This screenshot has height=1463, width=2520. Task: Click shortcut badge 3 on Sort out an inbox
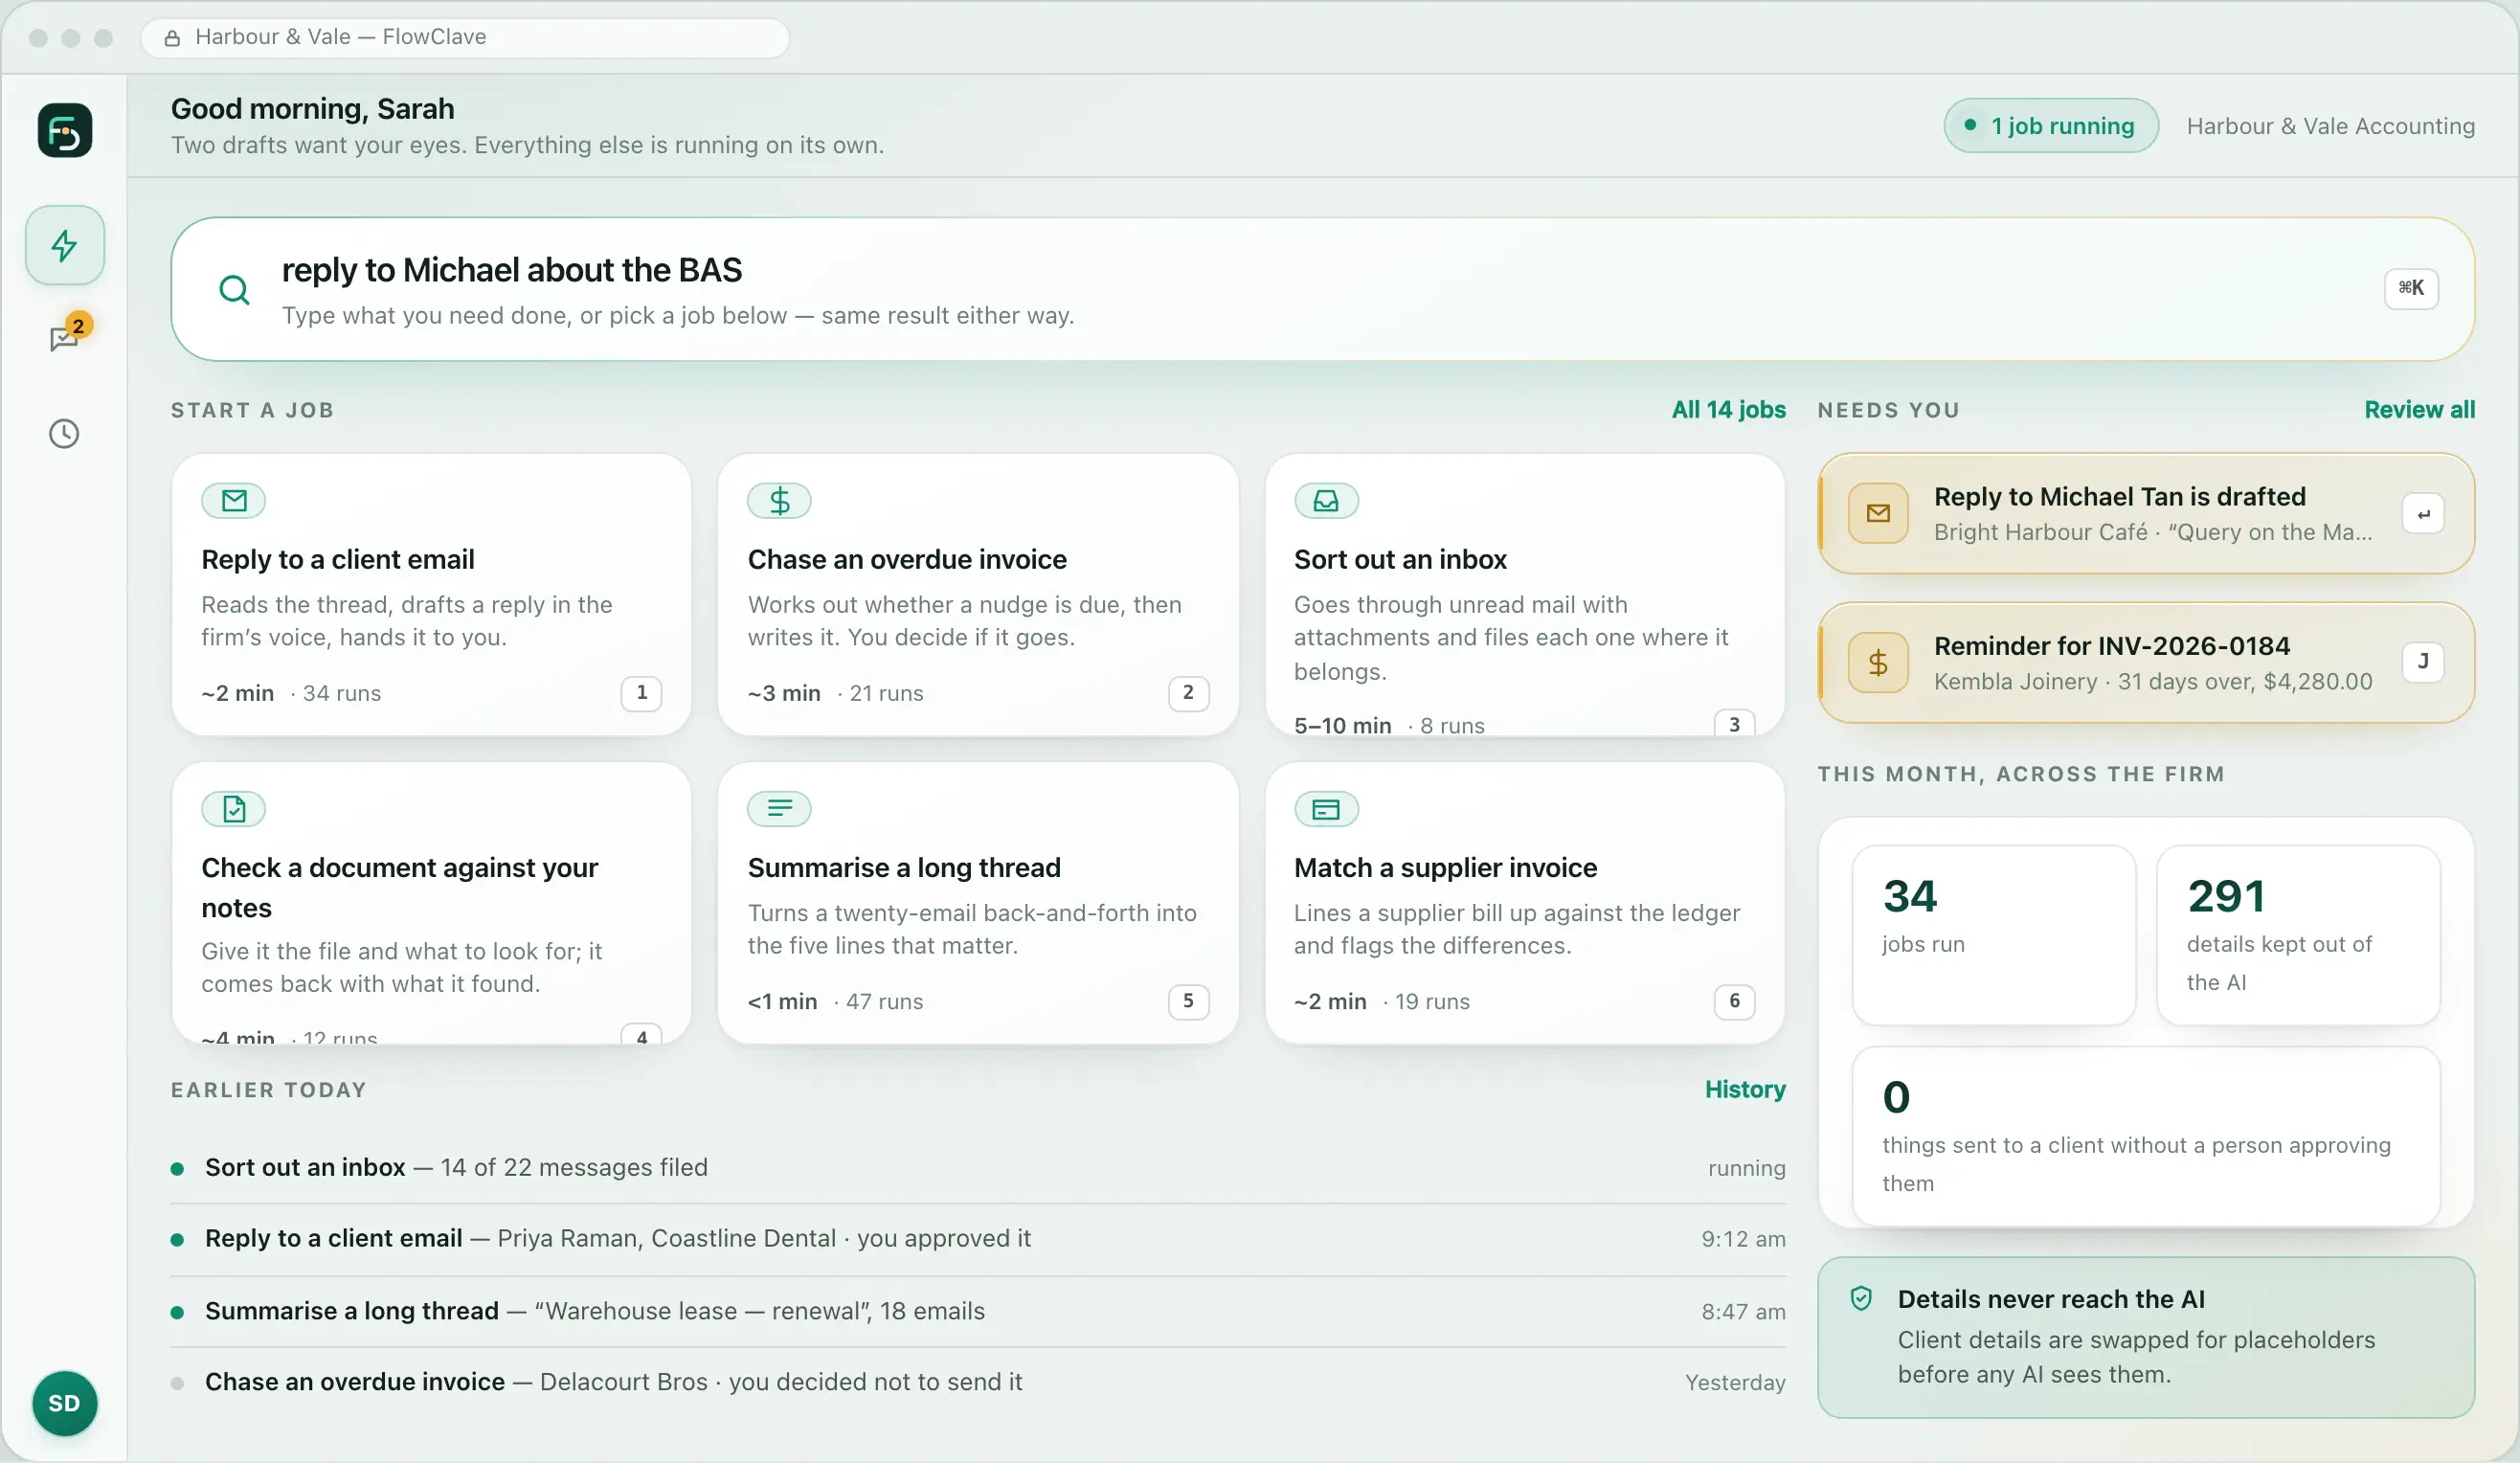coord(1735,724)
